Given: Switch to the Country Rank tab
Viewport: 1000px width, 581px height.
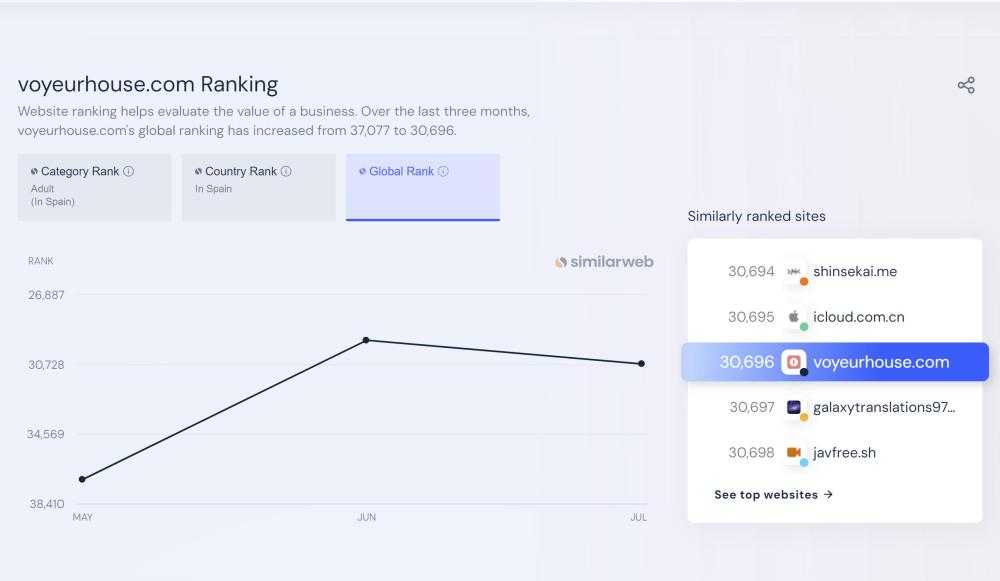Looking at the screenshot, I should 258,187.
